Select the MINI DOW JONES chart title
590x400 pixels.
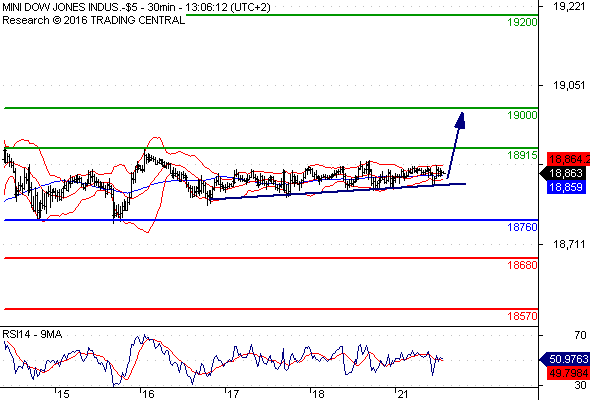[x=136, y=7]
